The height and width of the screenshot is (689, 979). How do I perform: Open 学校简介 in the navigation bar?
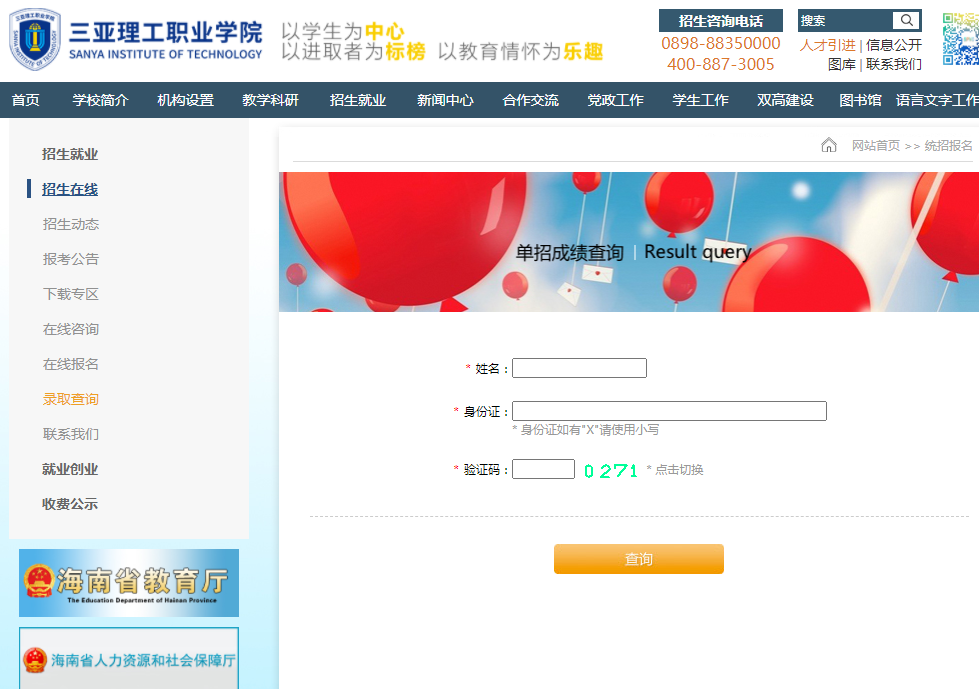[x=100, y=100]
